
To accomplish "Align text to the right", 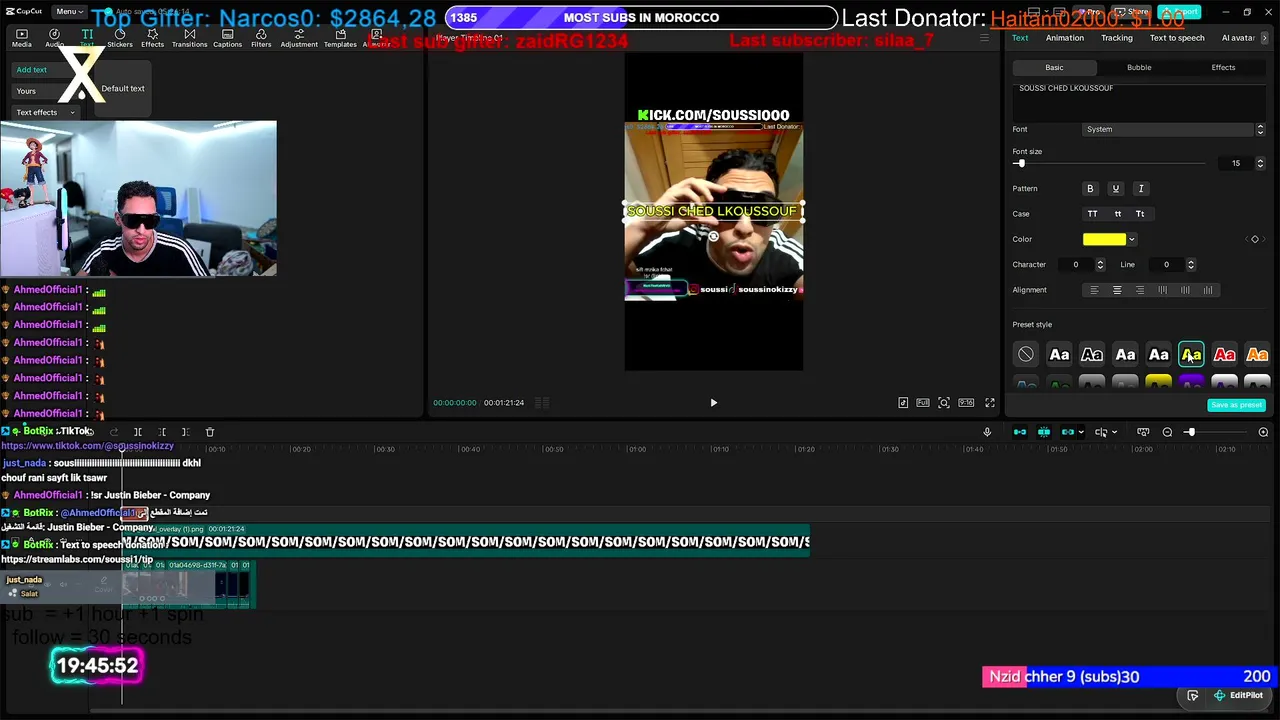I will pos(1140,290).
